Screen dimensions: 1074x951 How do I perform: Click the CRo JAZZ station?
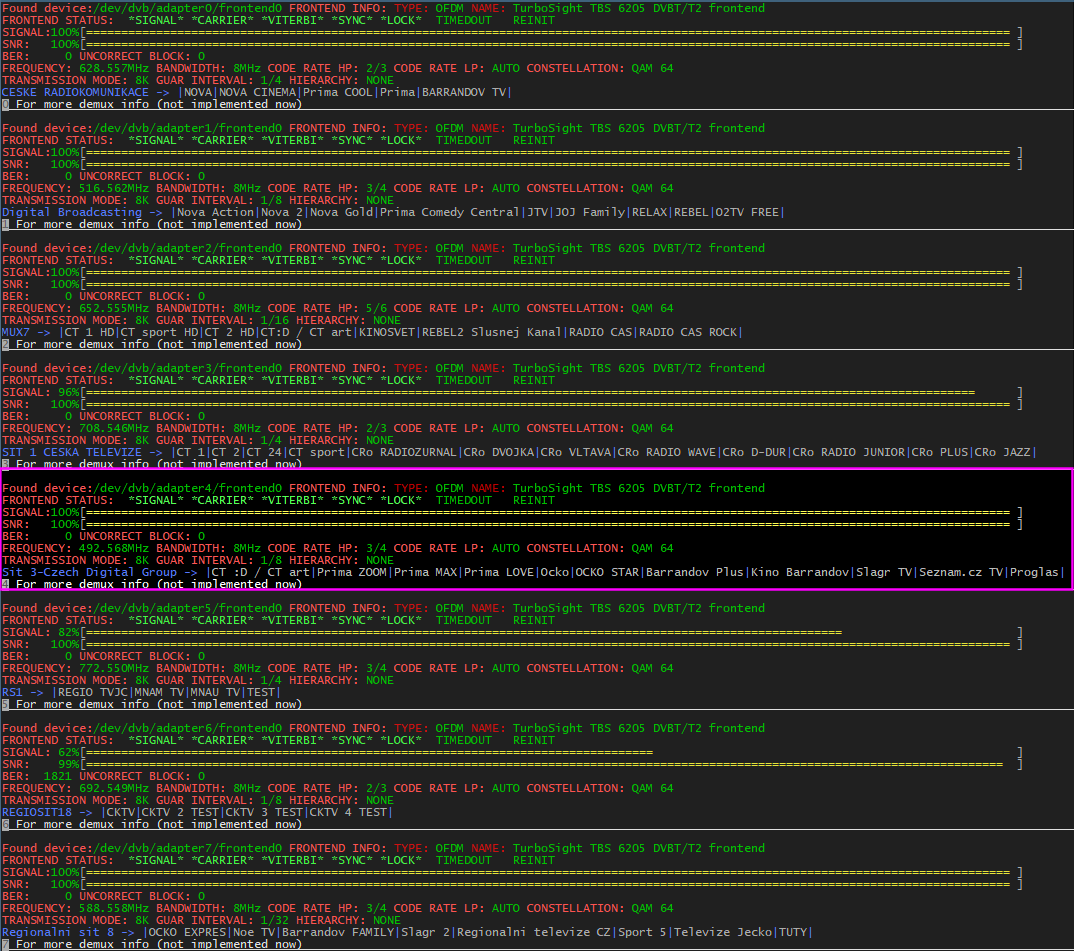[1003, 452]
